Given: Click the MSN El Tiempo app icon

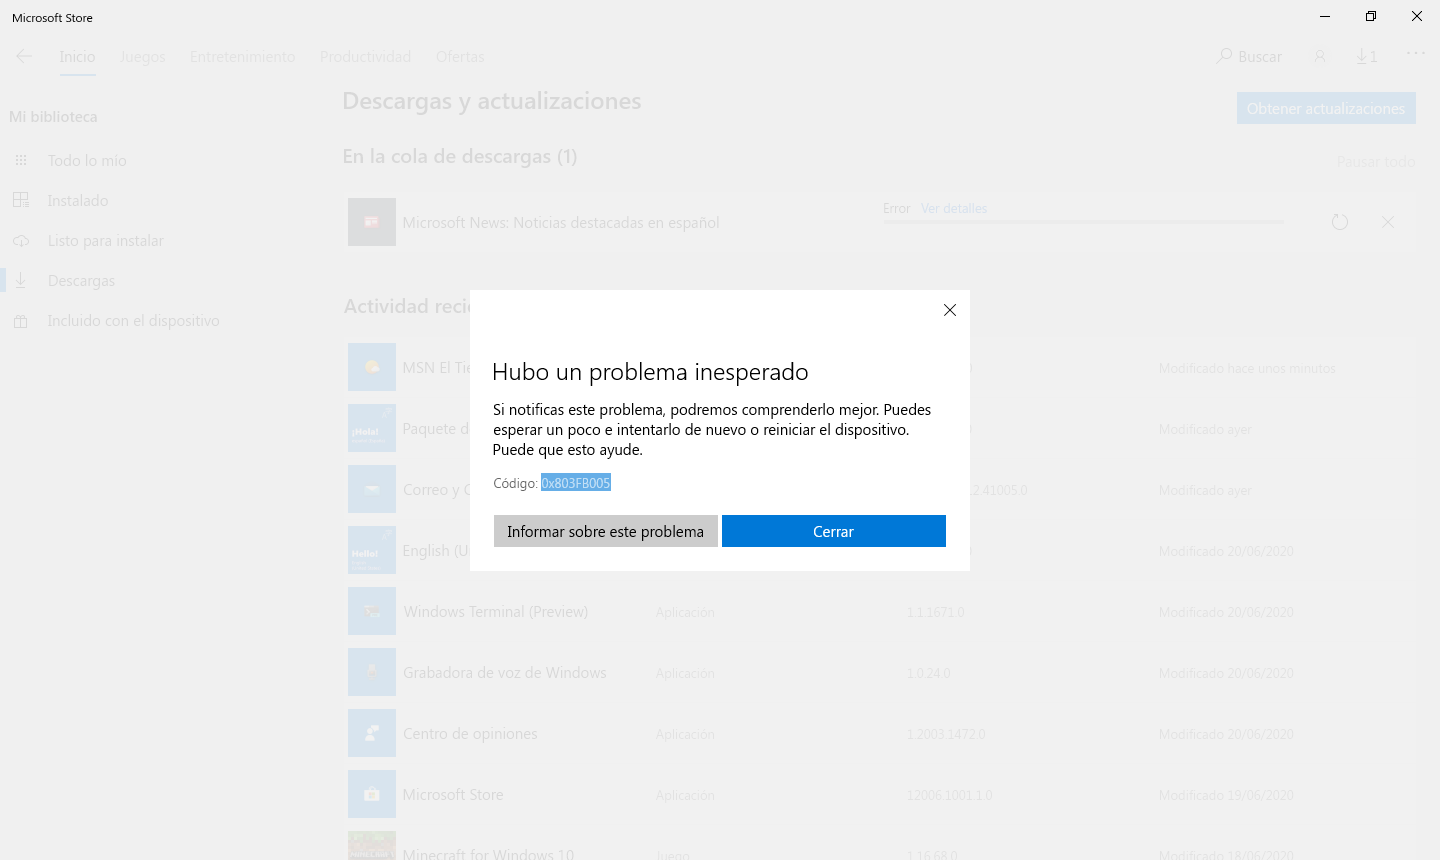Looking at the screenshot, I should pyautogui.click(x=372, y=367).
